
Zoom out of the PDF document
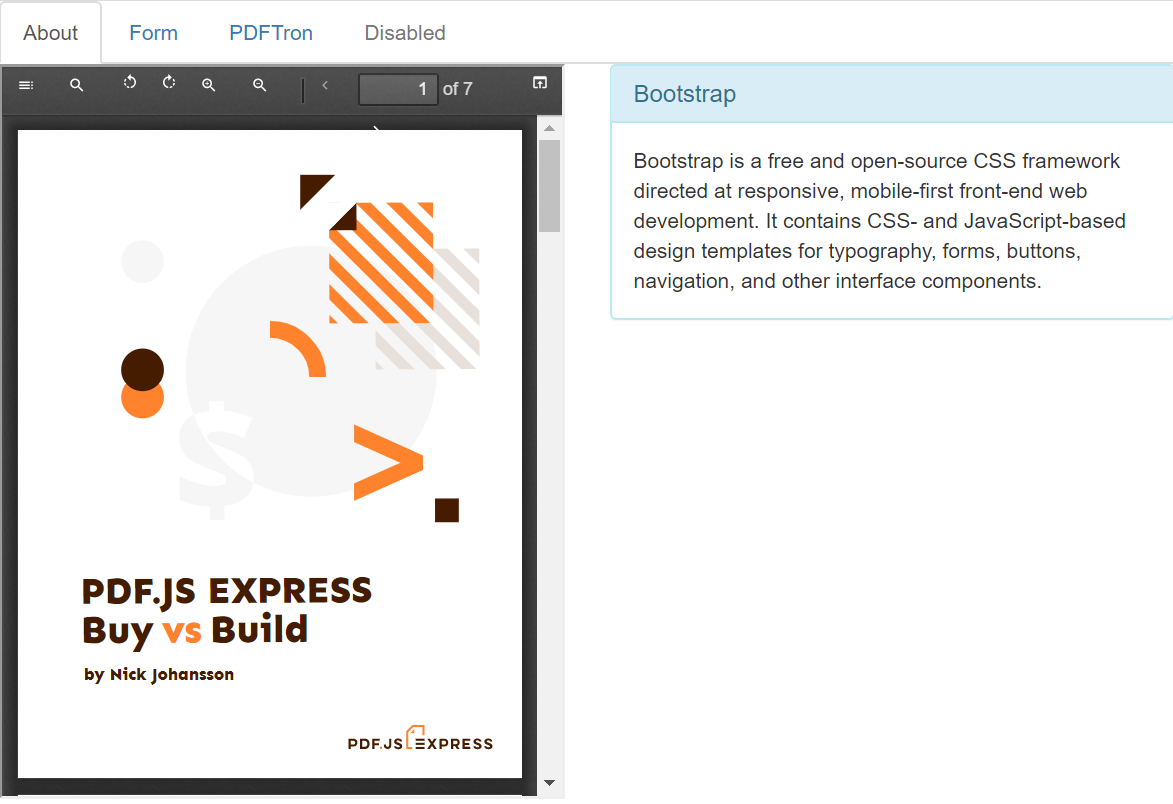pos(259,85)
